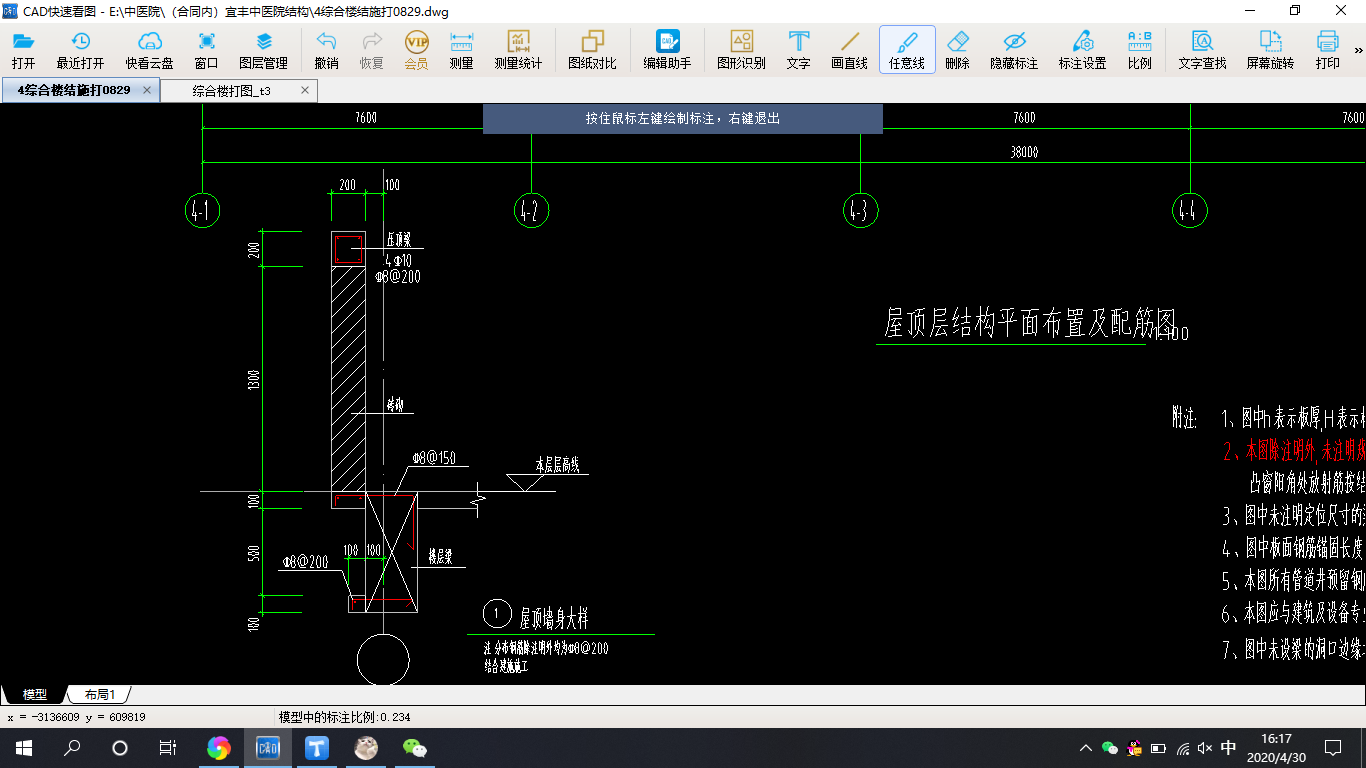Open the 编辑助手 editing assistant
This screenshot has height=768, width=1366.
[x=667, y=50]
